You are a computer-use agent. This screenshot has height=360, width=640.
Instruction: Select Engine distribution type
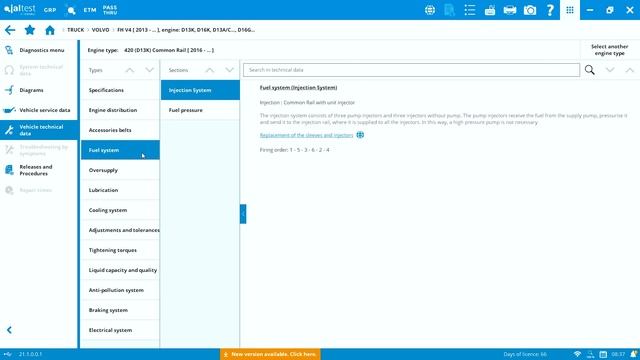[120, 110]
